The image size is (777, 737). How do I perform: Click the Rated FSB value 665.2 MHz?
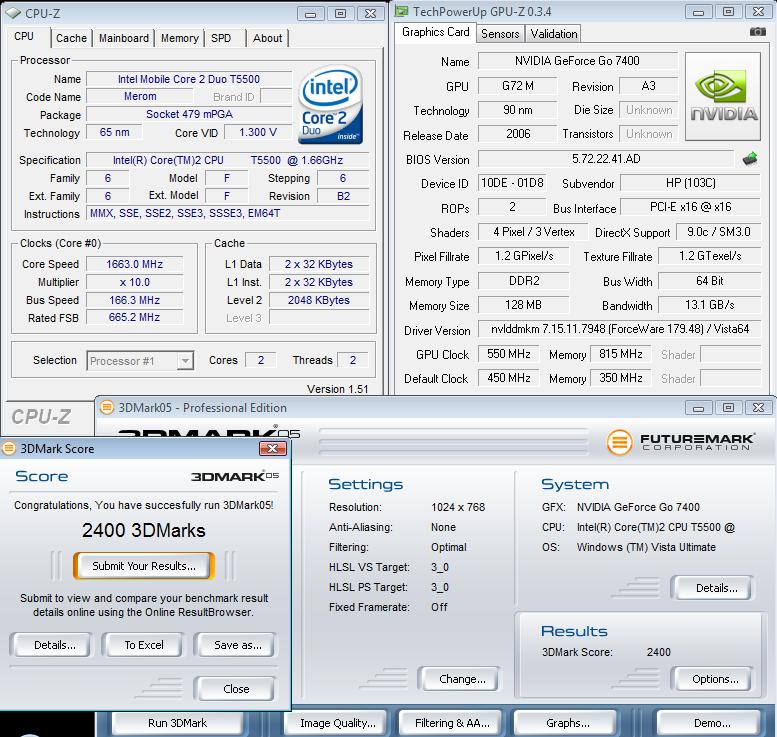click(134, 317)
